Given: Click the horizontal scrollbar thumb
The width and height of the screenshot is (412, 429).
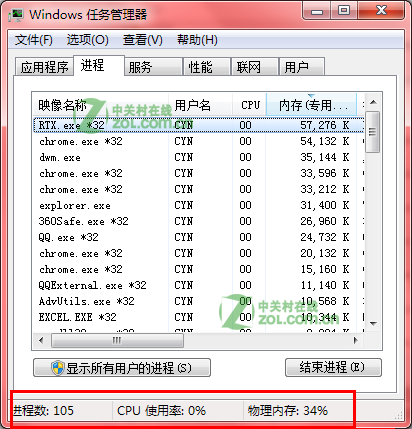Looking at the screenshot, I should [x=117, y=340].
